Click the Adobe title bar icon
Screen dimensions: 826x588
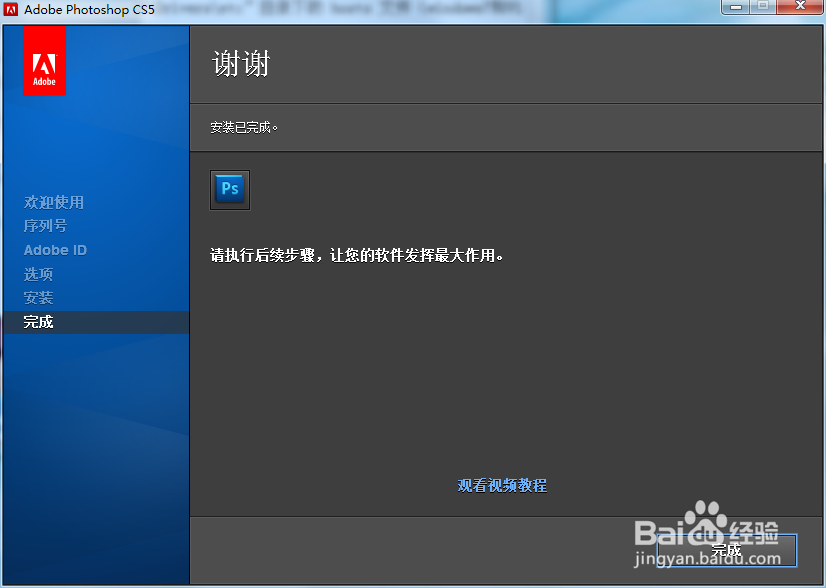(11, 9)
